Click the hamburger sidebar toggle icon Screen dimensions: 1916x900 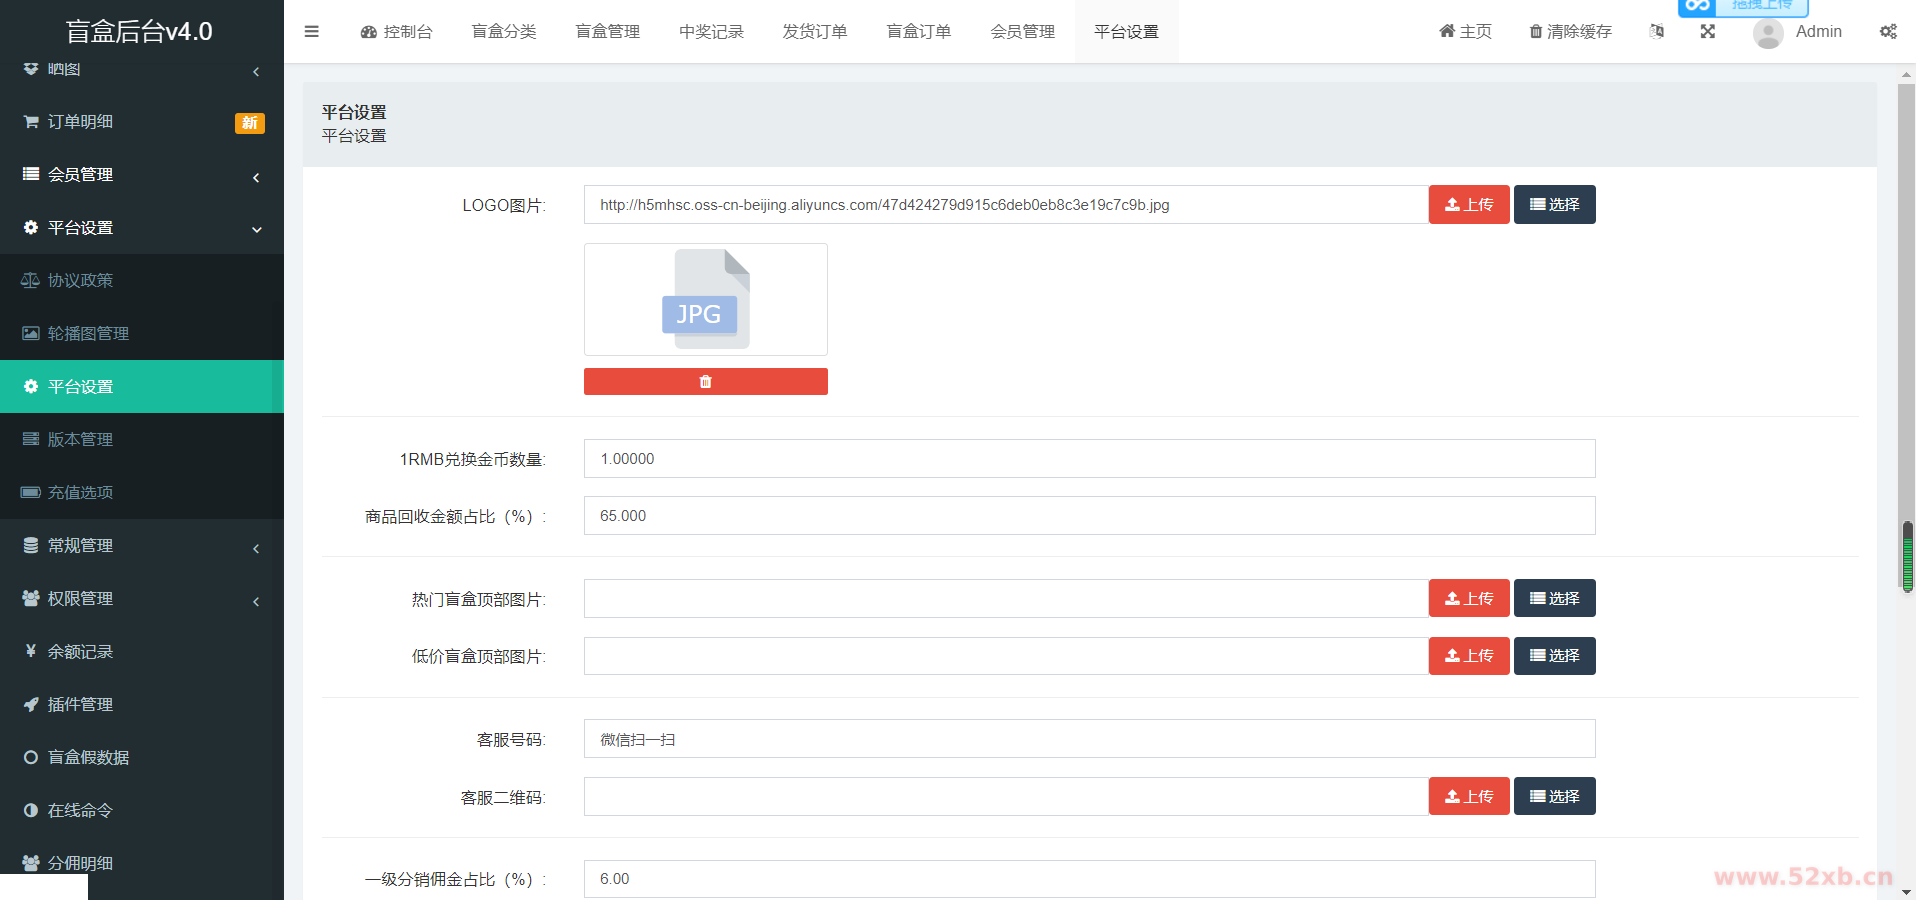click(312, 32)
